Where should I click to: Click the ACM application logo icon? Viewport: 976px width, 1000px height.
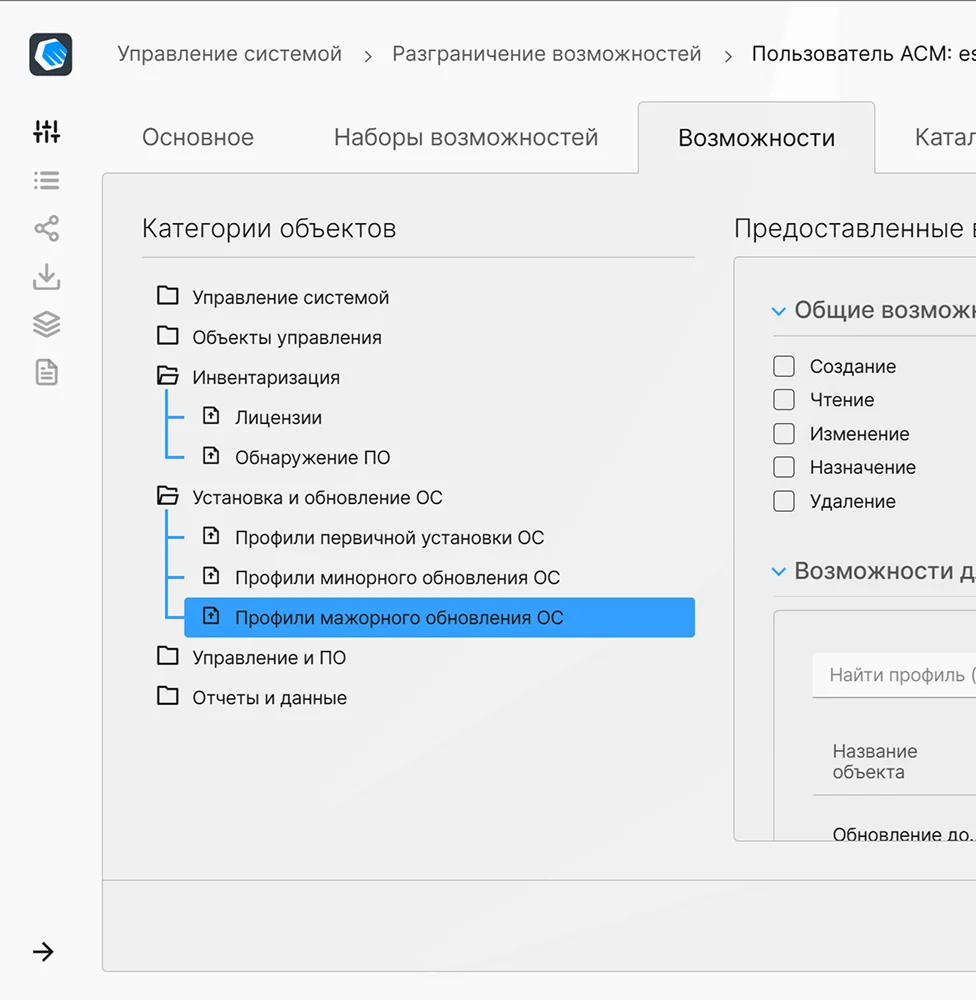50,54
